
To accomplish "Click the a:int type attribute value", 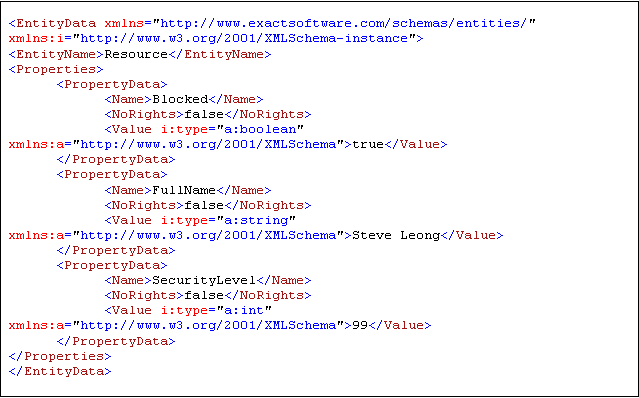I will point(244,310).
